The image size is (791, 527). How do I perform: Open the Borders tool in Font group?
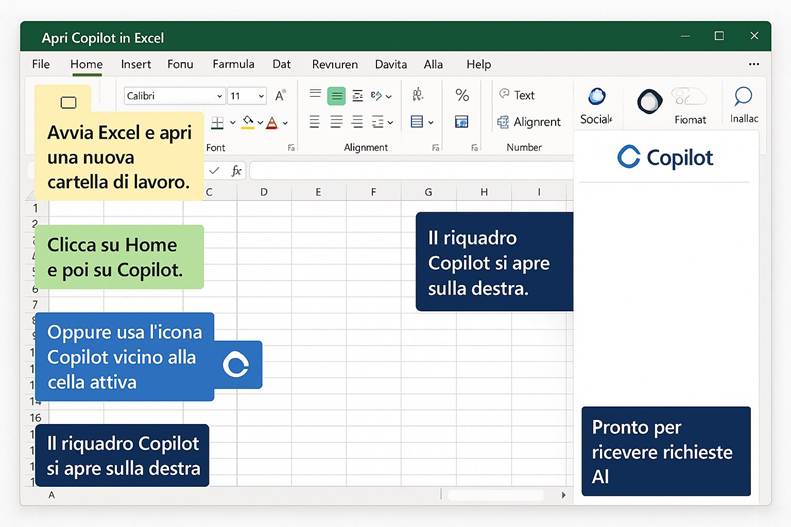click(217, 123)
